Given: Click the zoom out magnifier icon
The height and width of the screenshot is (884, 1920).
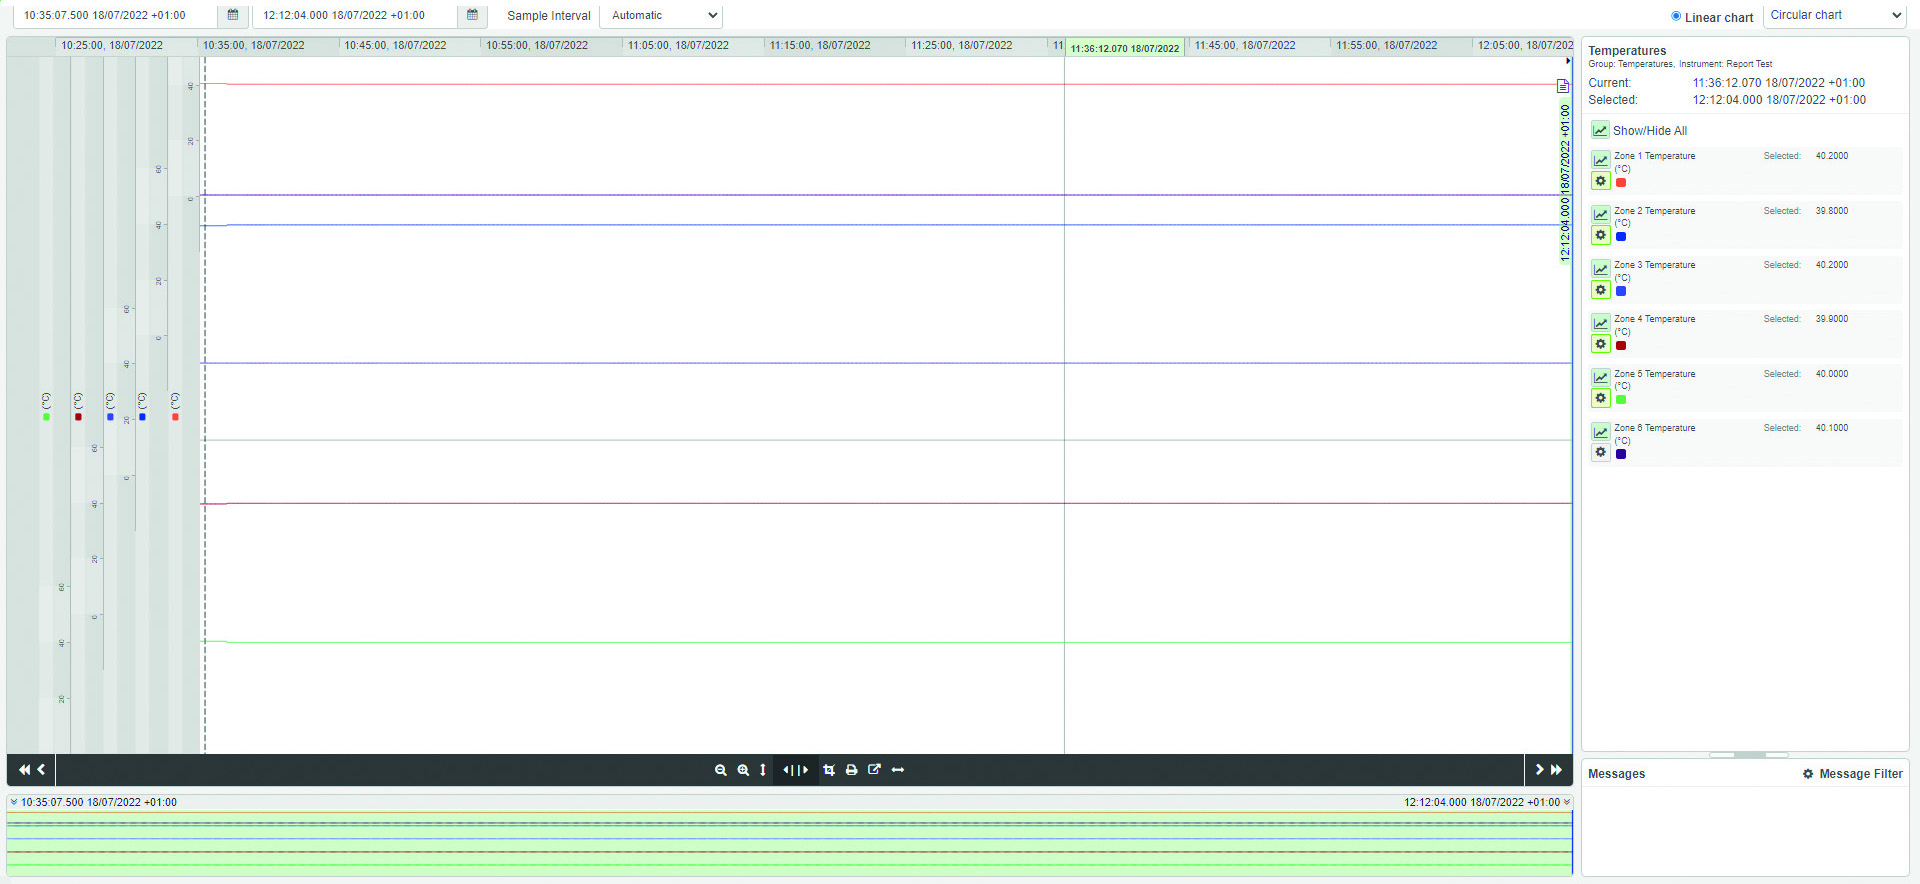Looking at the screenshot, I should (720, 770).
